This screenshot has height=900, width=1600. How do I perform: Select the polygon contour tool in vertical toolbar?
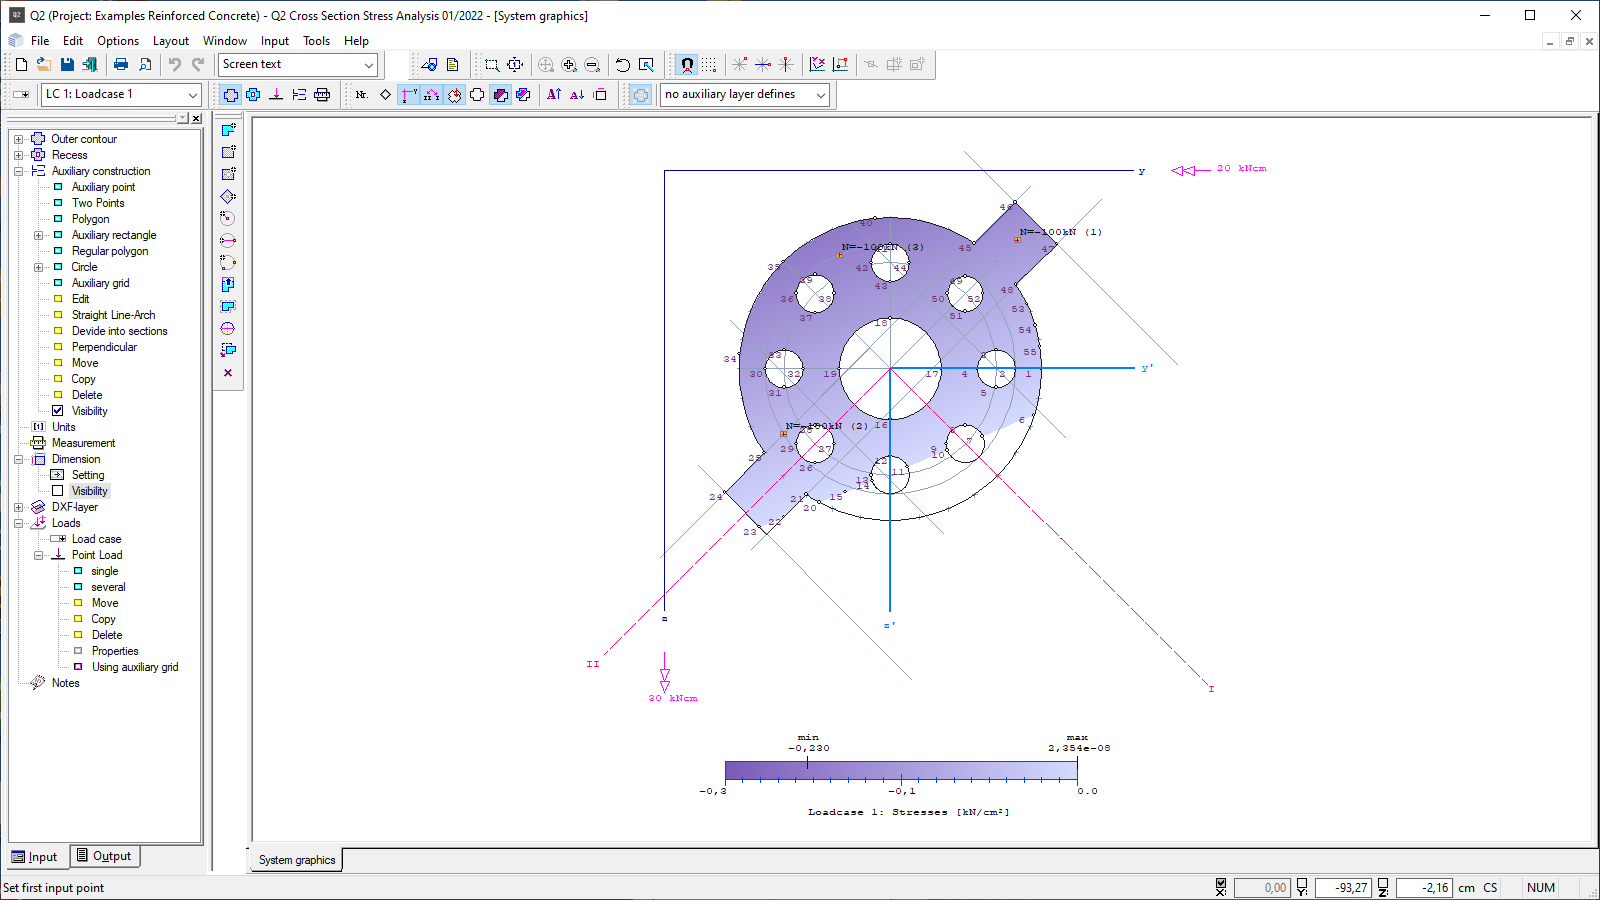tap(228, 130)
